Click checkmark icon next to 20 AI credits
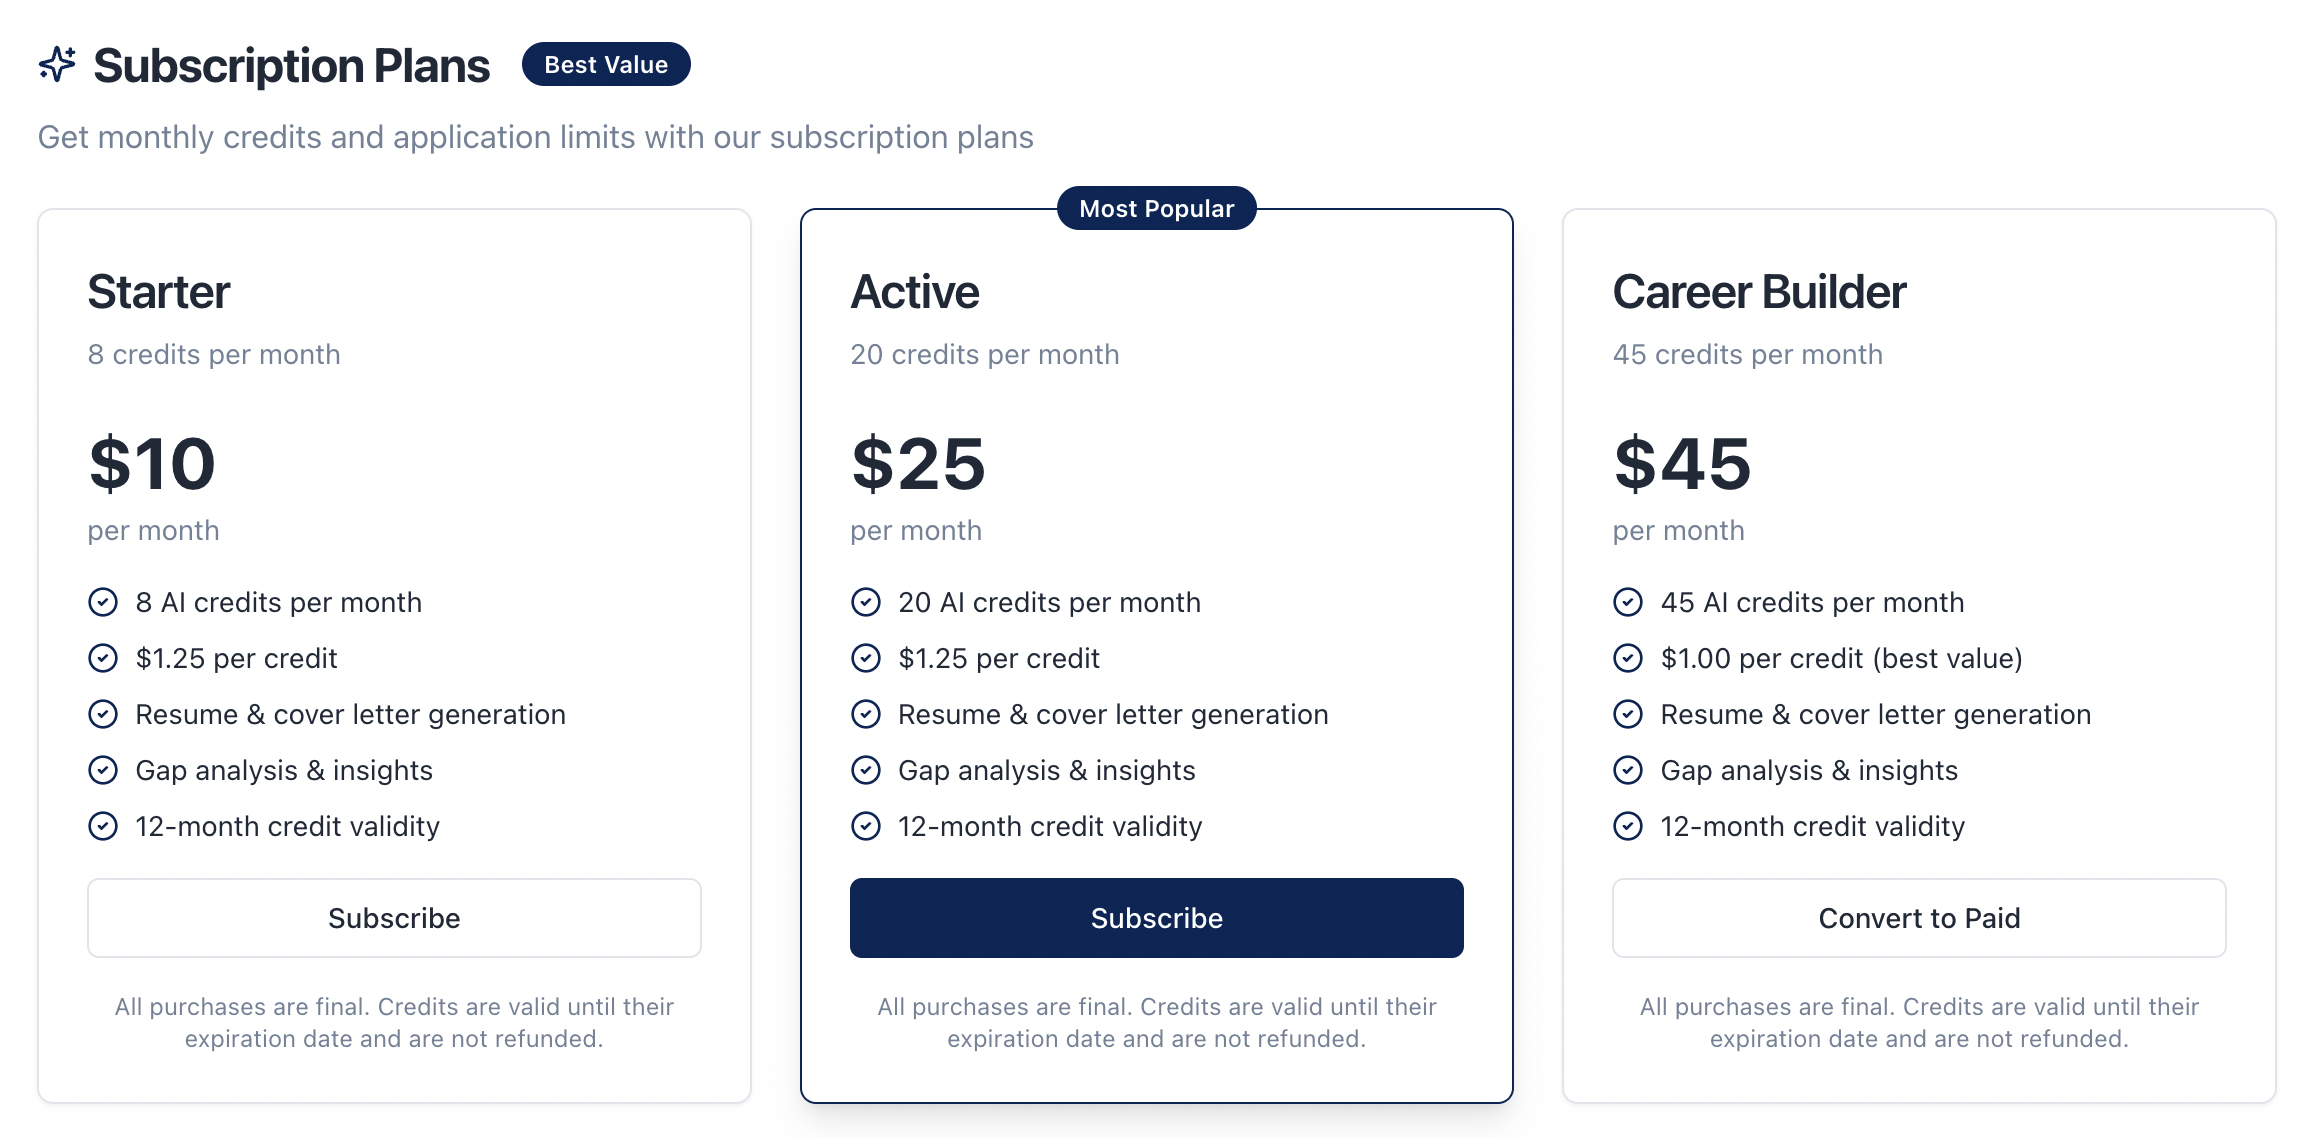 click(866, 602)
